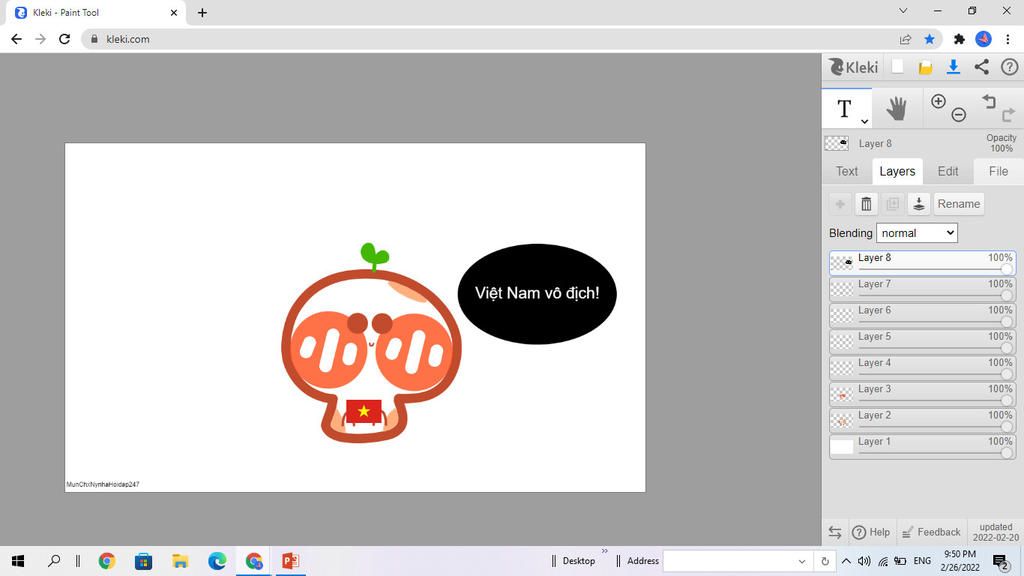1024x576 pixels.
Task: Open the taskbar Address dropdown arrow
Action: pyautogui.click(x=801, y=561)
